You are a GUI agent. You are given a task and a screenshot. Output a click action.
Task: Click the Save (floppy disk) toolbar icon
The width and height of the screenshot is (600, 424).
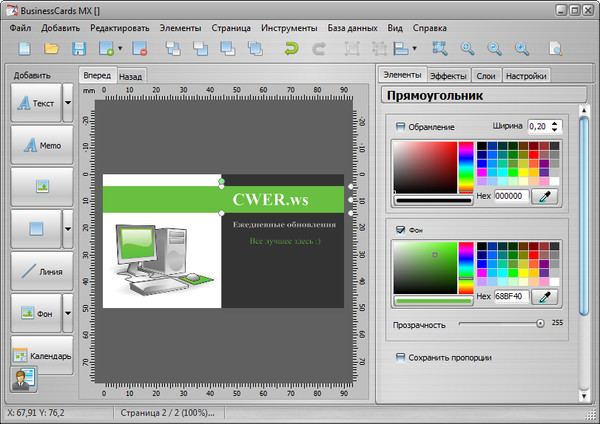(79, 48)
